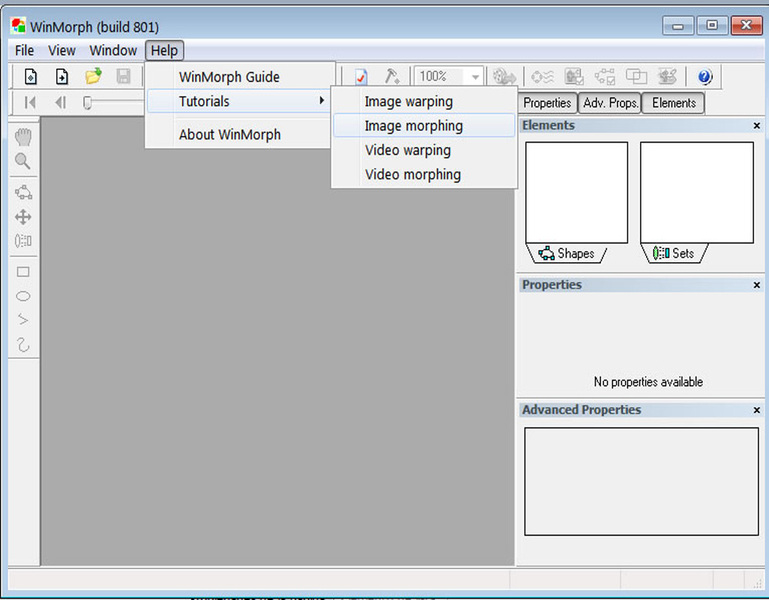The image size is (769, 600).
Task: Expand the Tutorials submenu
Action: [240, 101]
